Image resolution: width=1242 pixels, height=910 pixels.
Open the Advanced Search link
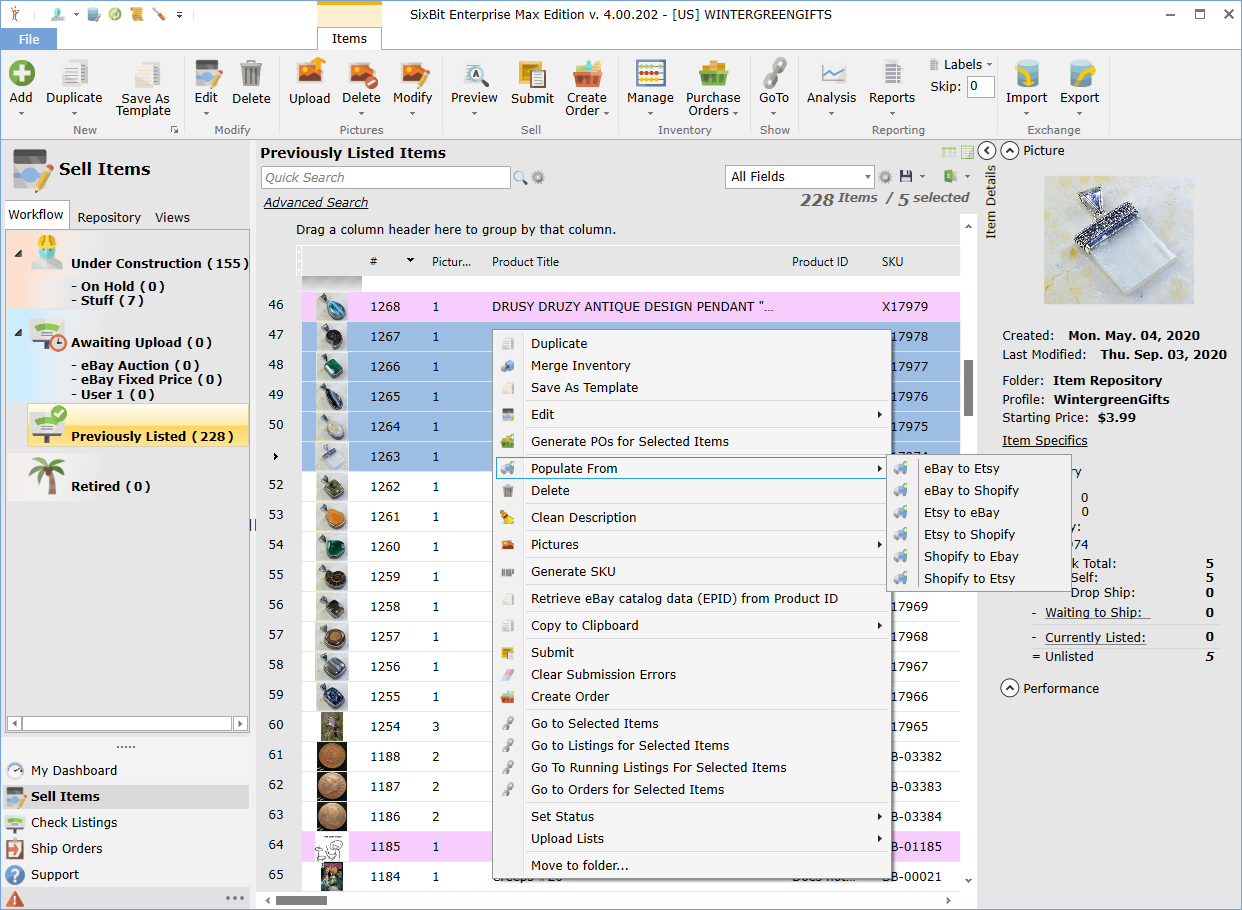[316, 202]
